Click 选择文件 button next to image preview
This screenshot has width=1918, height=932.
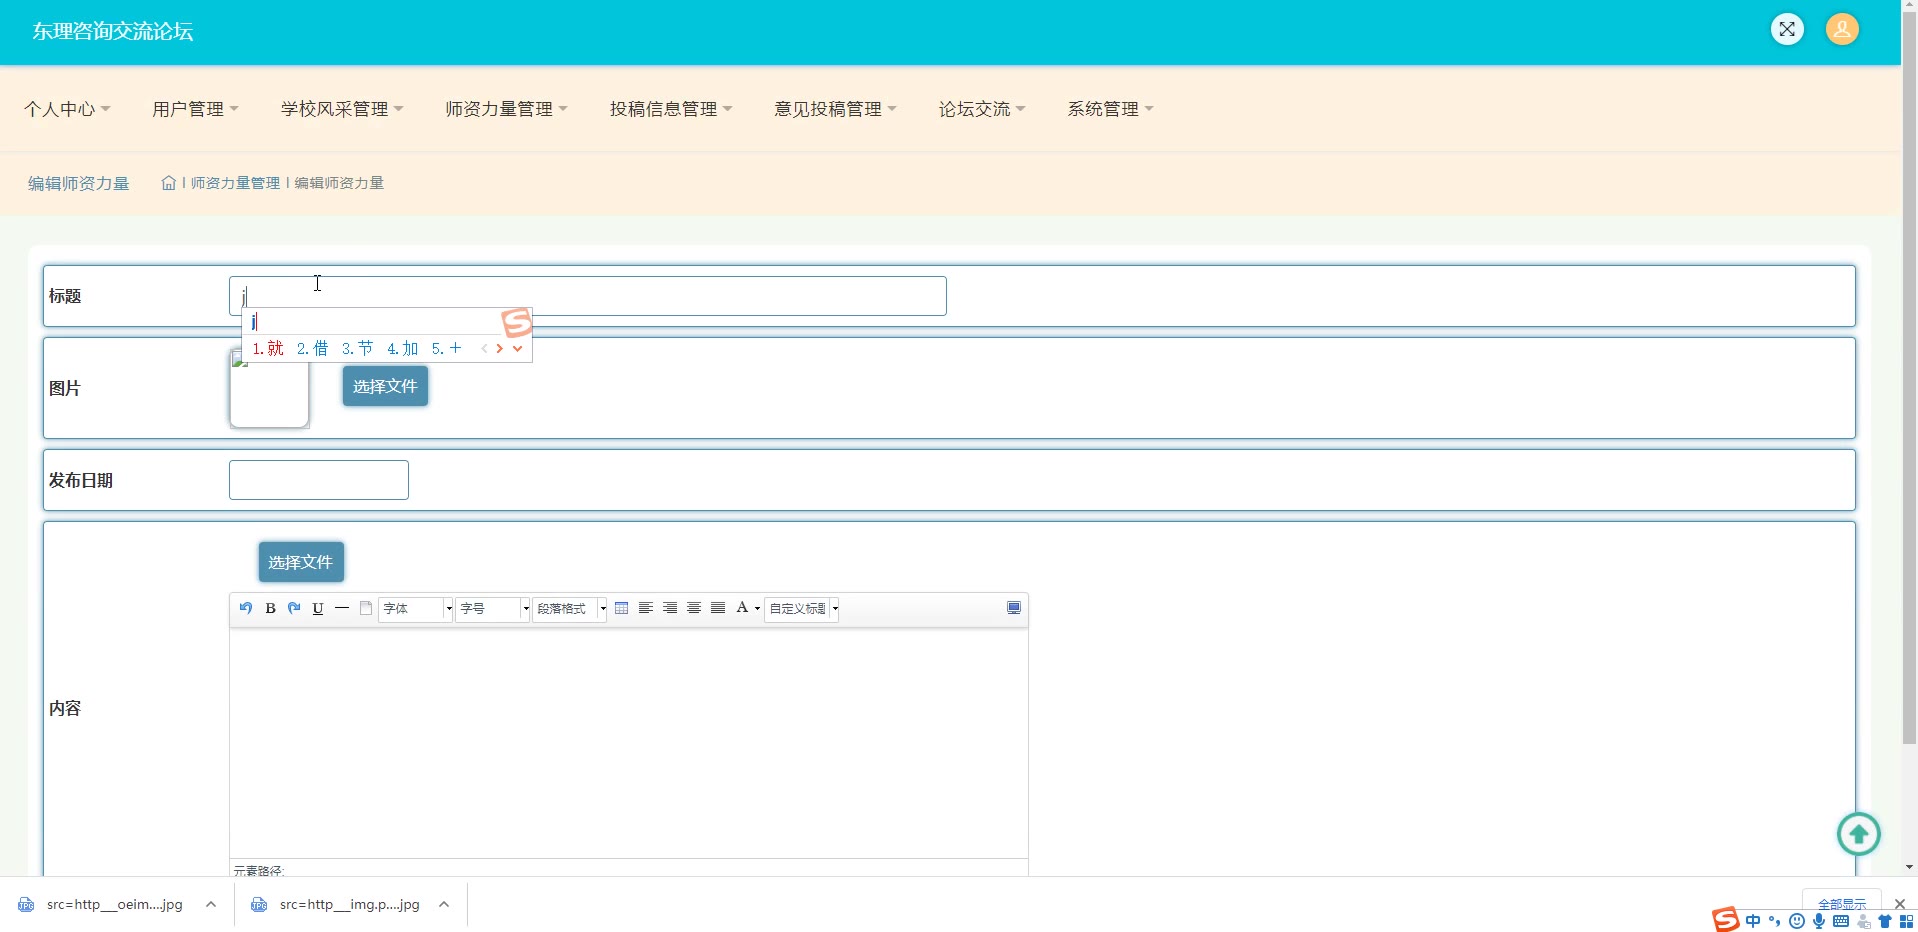click(385, 386)
